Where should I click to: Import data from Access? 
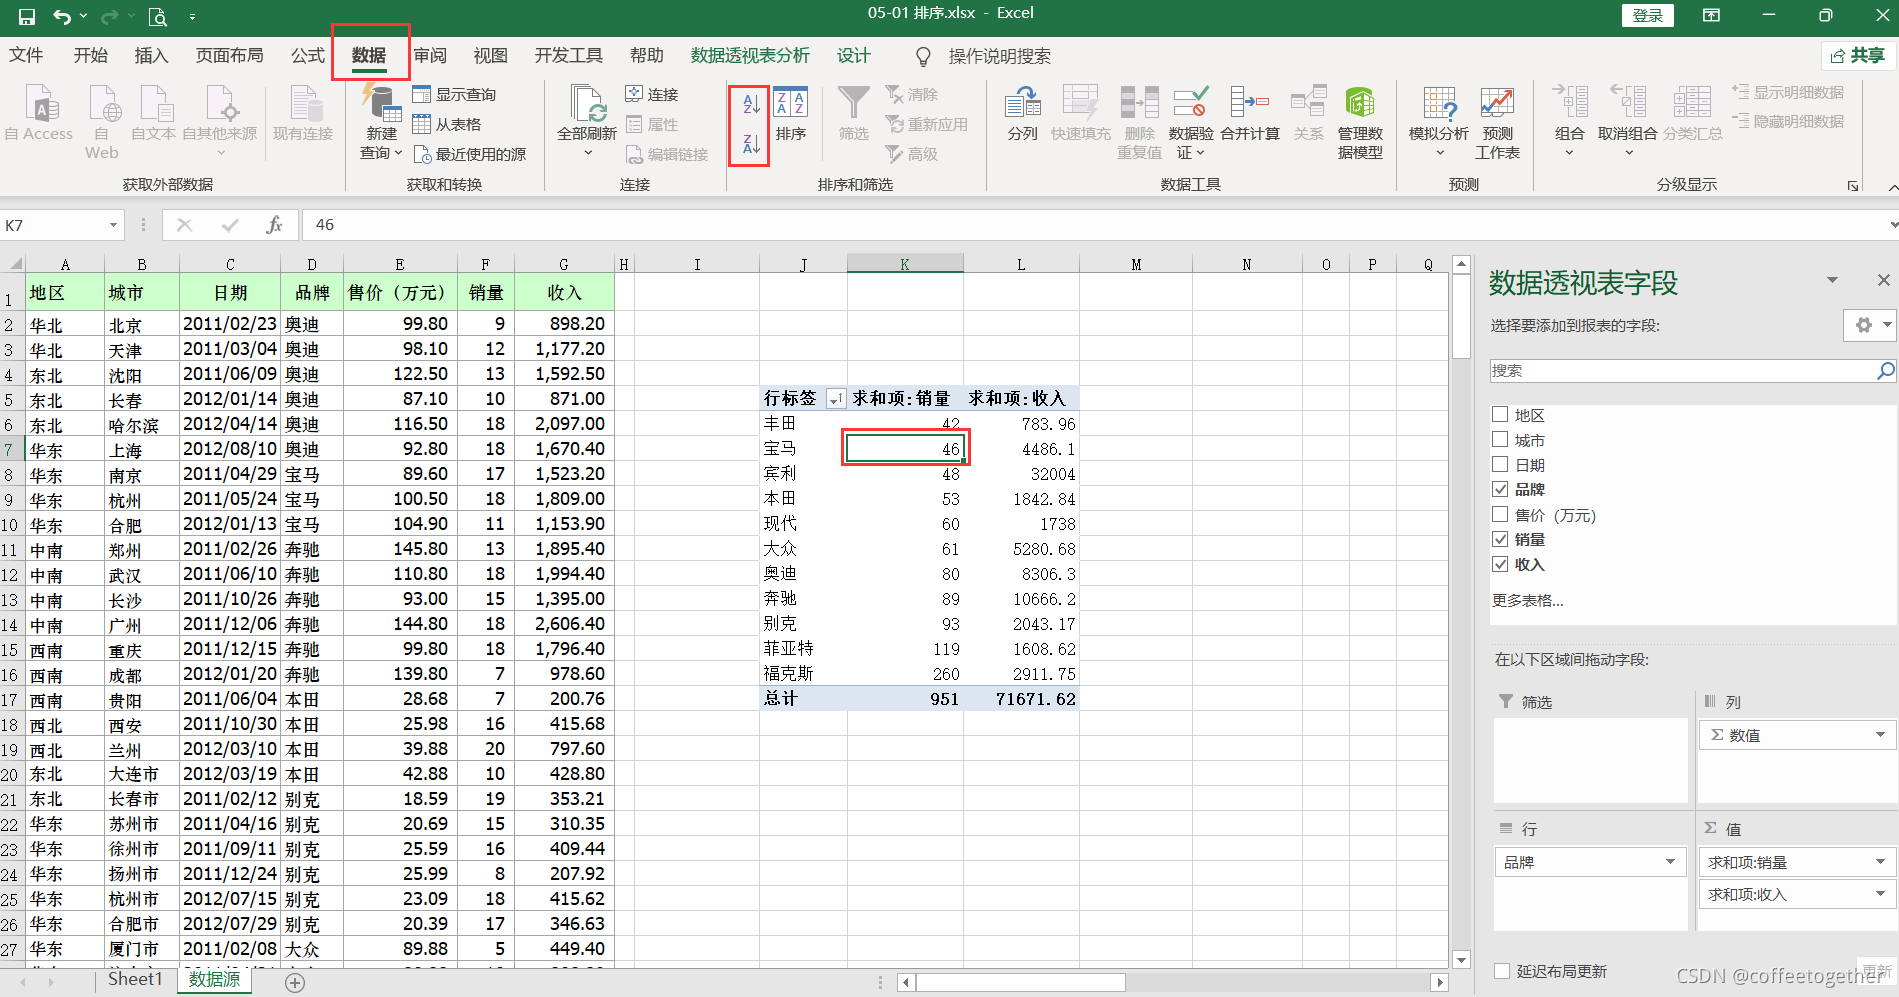[x=40, y=113]
